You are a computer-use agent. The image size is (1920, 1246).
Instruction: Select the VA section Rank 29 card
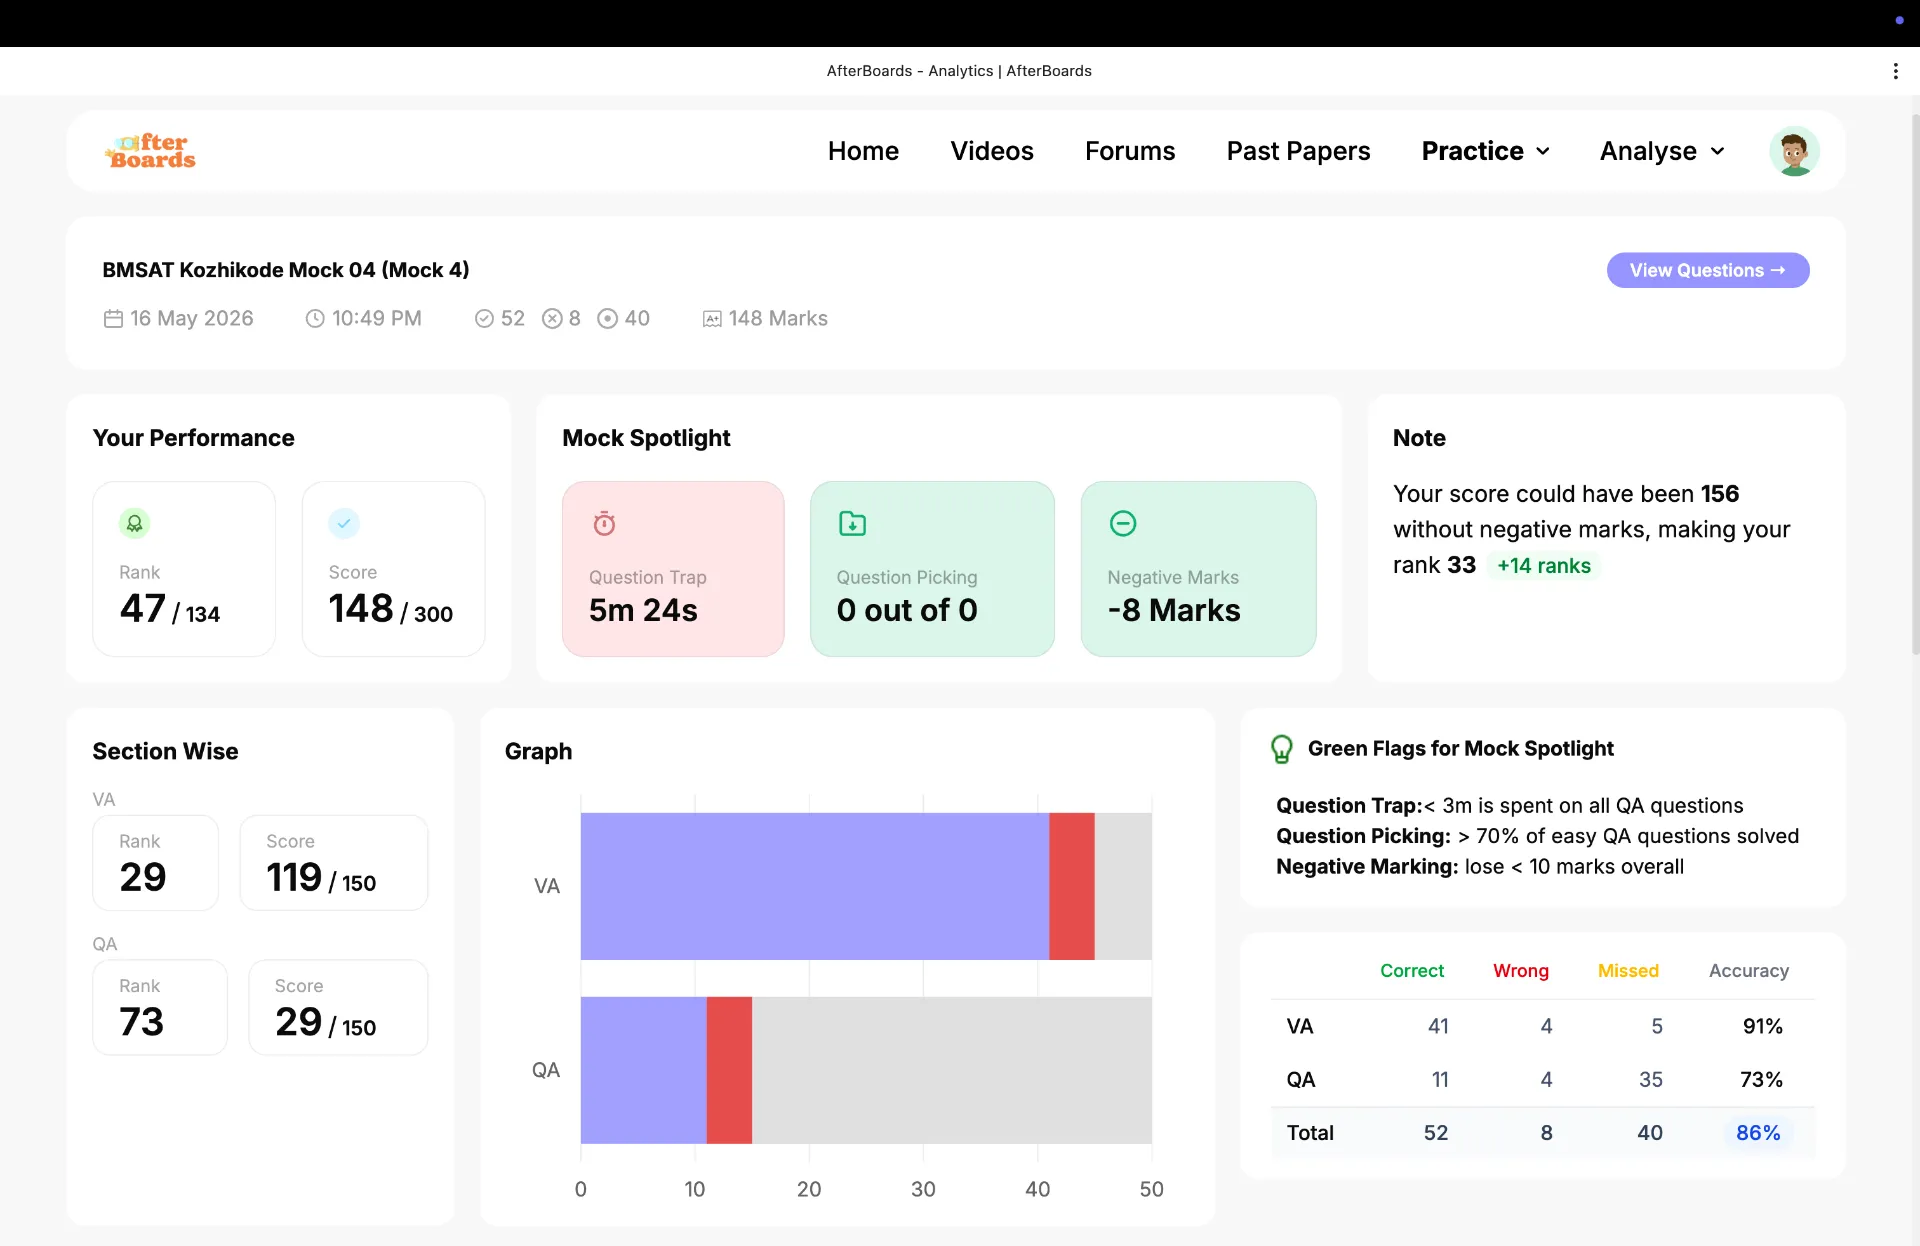pos(155,863)
